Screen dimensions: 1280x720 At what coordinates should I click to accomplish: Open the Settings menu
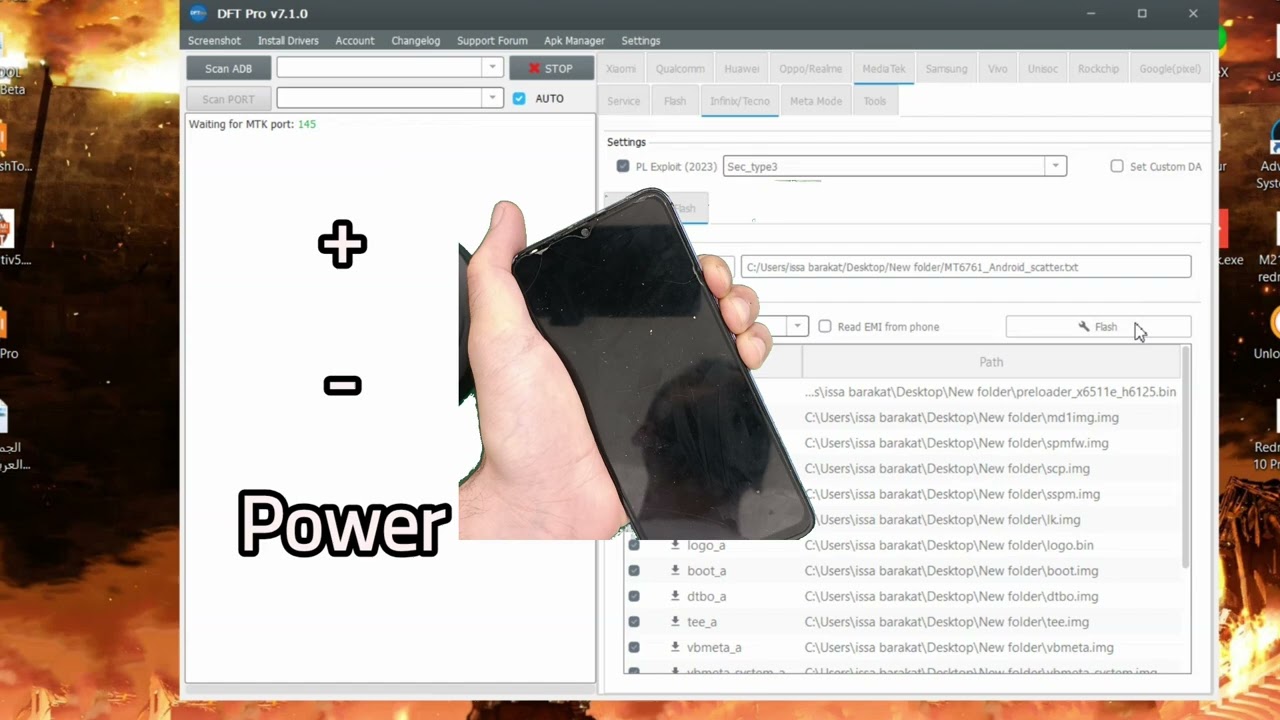(641, 41)
